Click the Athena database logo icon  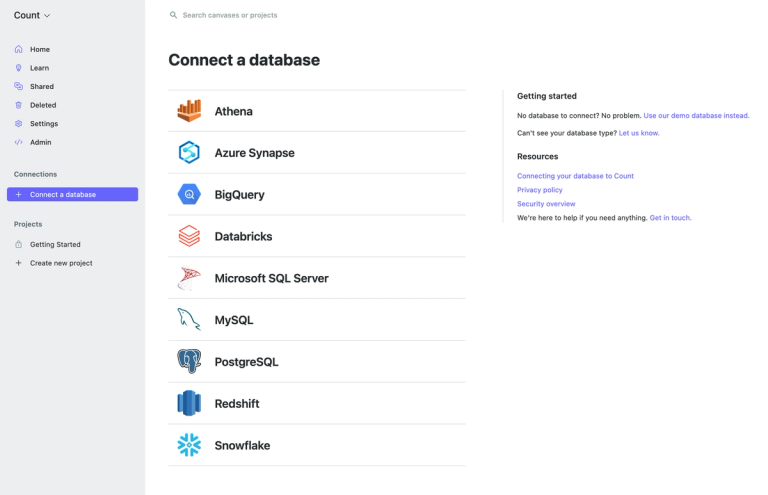(x=189, y=111)
